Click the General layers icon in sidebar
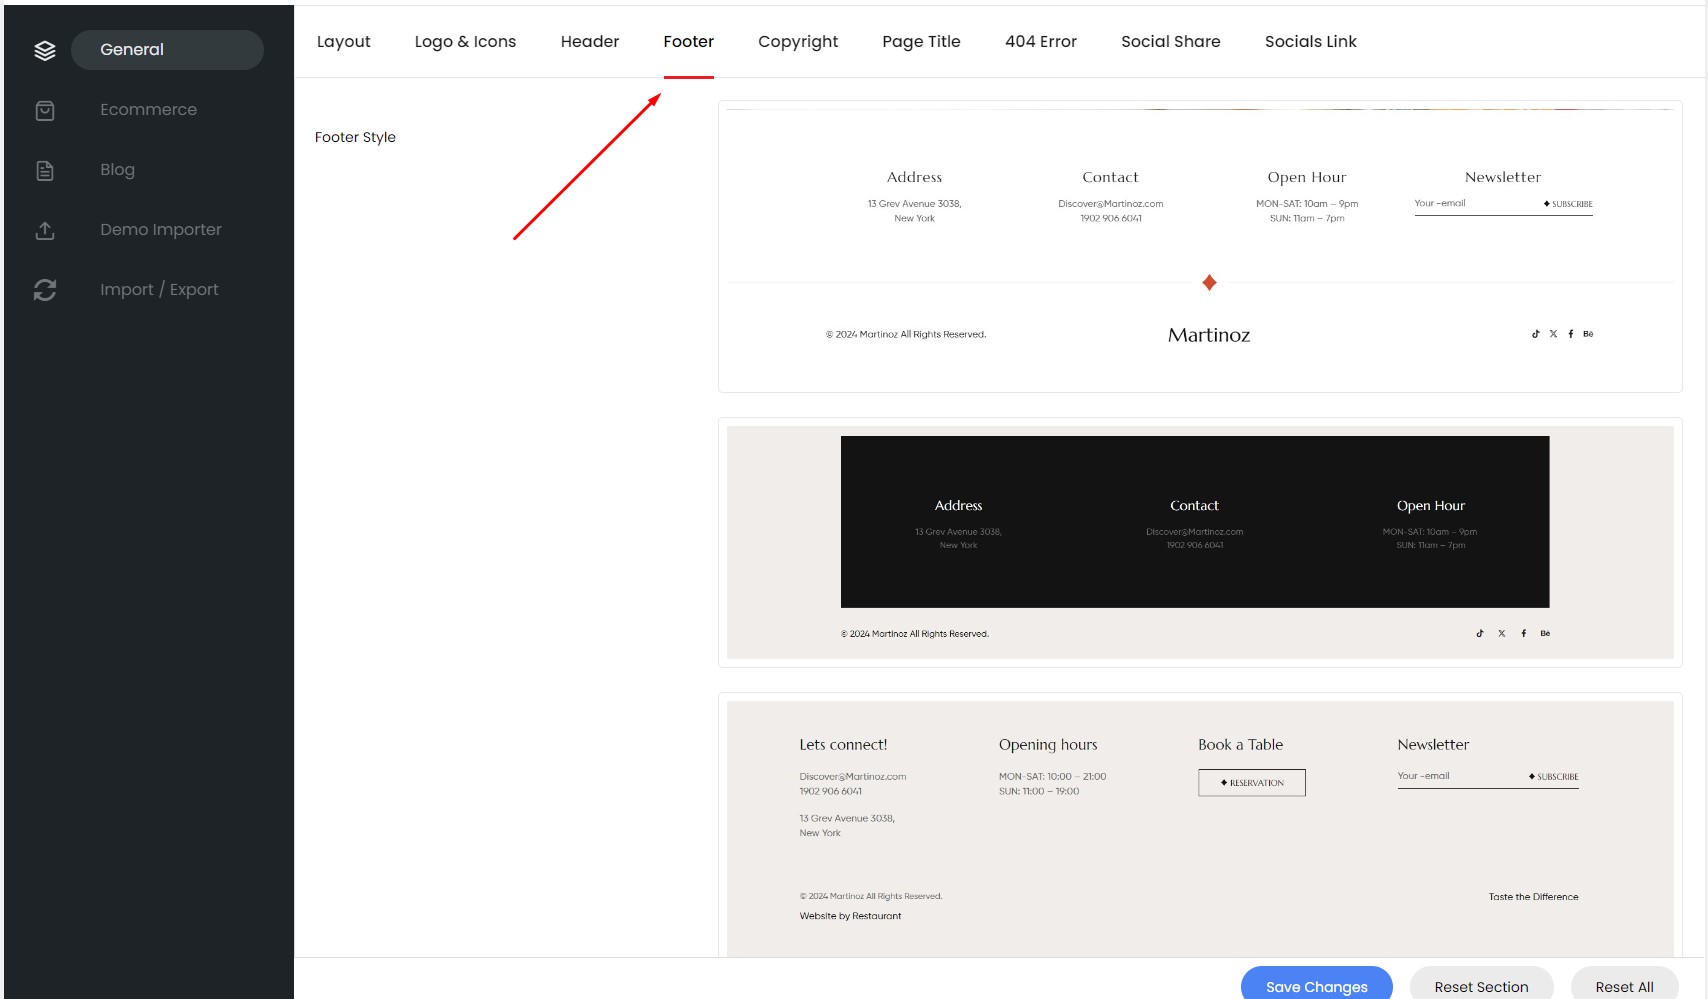Image resolution: width=1708 pixels, height=999 pixels. coord(45,50)
